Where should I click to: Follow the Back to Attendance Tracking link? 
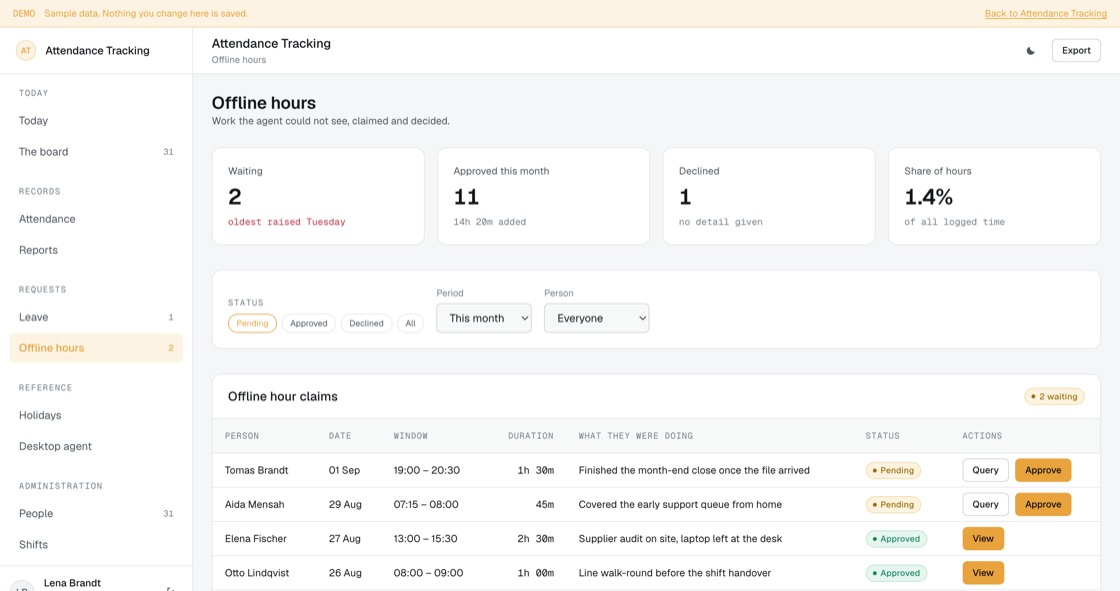point(1045,14)
